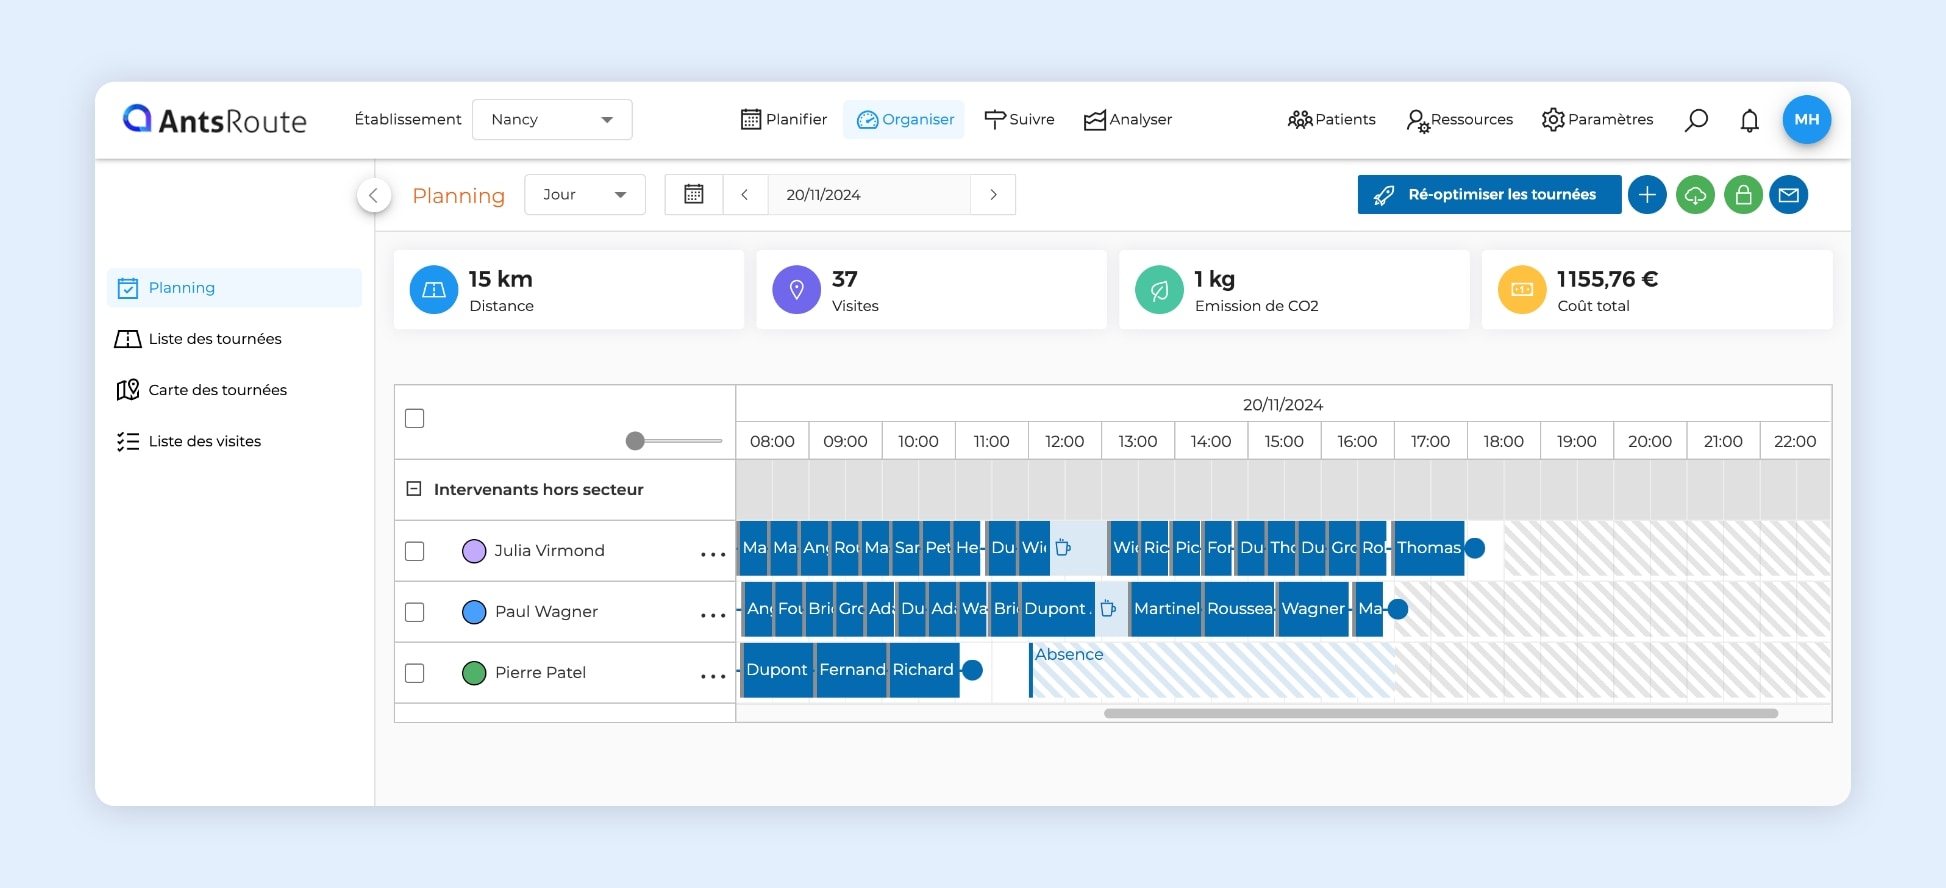Viewport: 1946px width, 888px height.
Task: Open the Analyser menu
Action: (x=1128, y=120)
